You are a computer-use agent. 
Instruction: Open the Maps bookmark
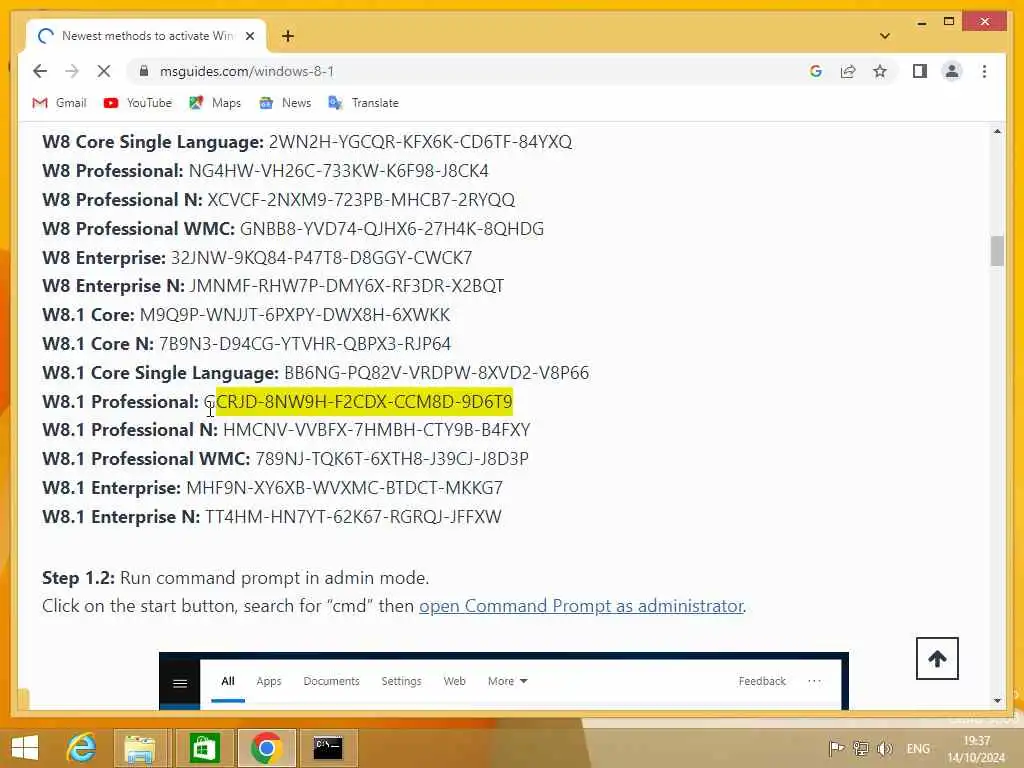(215, 103)
